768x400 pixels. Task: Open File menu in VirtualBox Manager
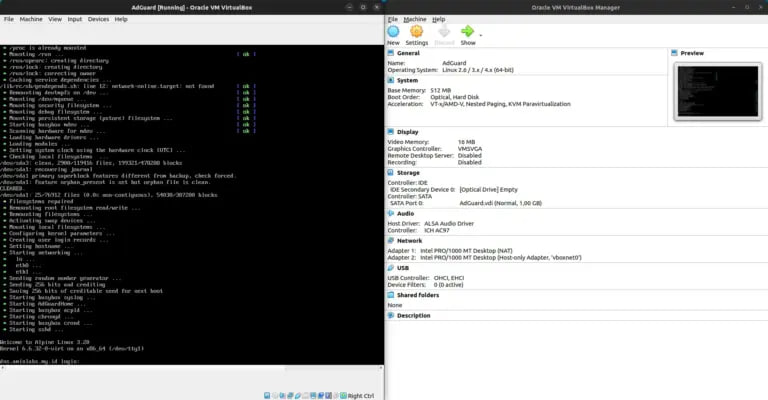point(393,19)
